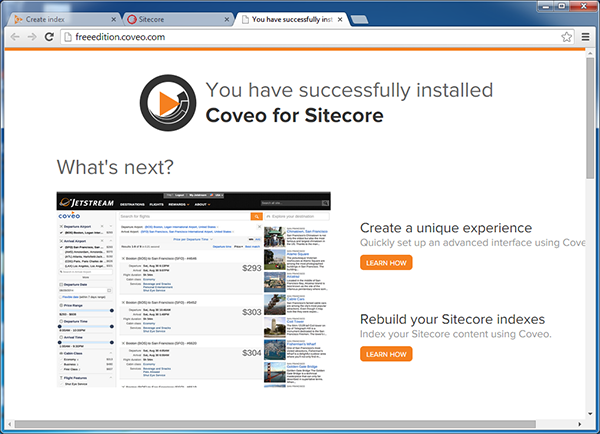This screenshot has width=600, height=434.
Task: Maximize the browser window
Action: pyautogui.click(x=561, y=6)
